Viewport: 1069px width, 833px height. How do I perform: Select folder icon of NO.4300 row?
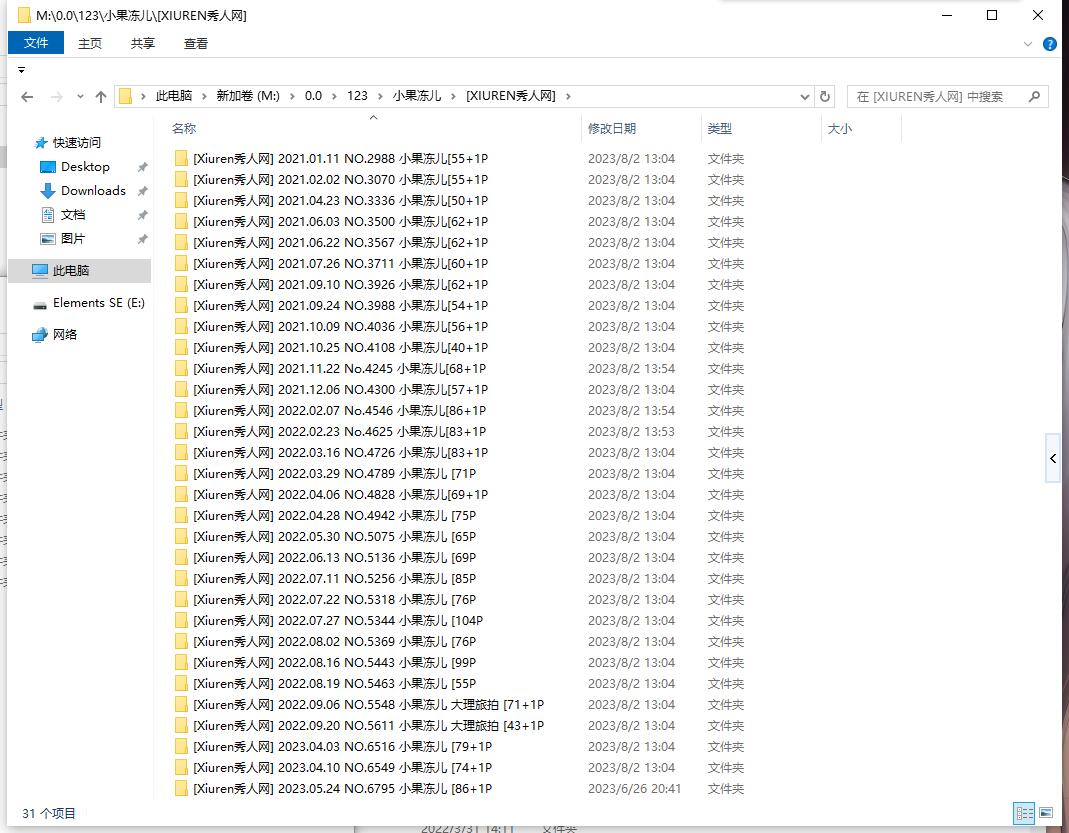pyautogui.click(x=181, y=390)
